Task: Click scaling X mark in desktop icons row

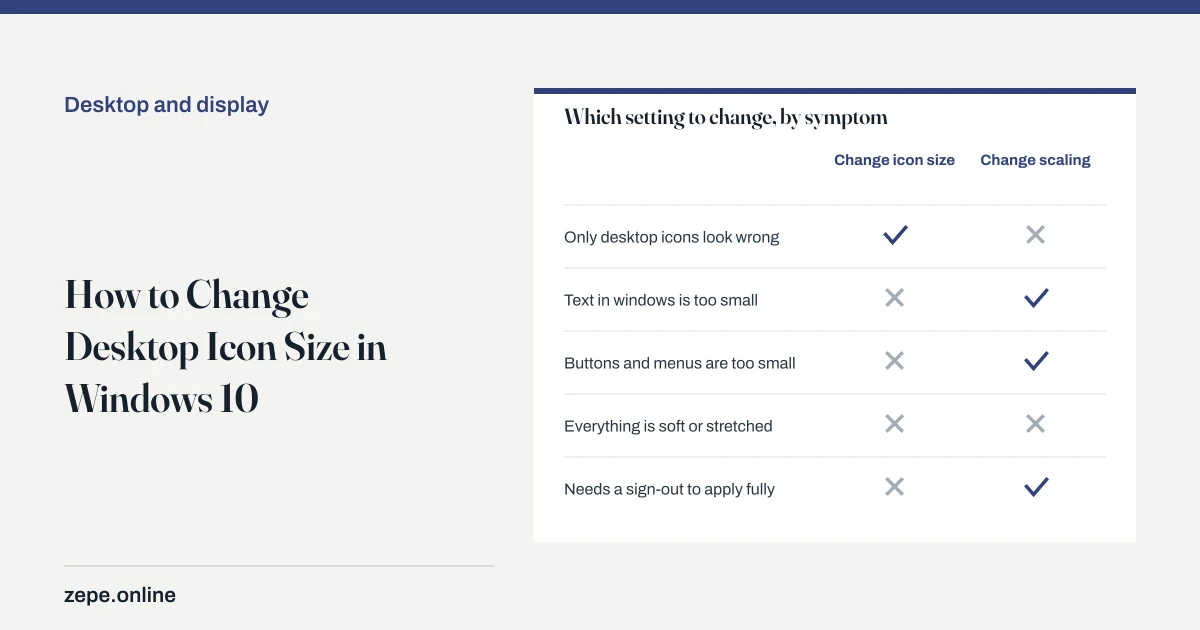Action: tap(1035, 235)
